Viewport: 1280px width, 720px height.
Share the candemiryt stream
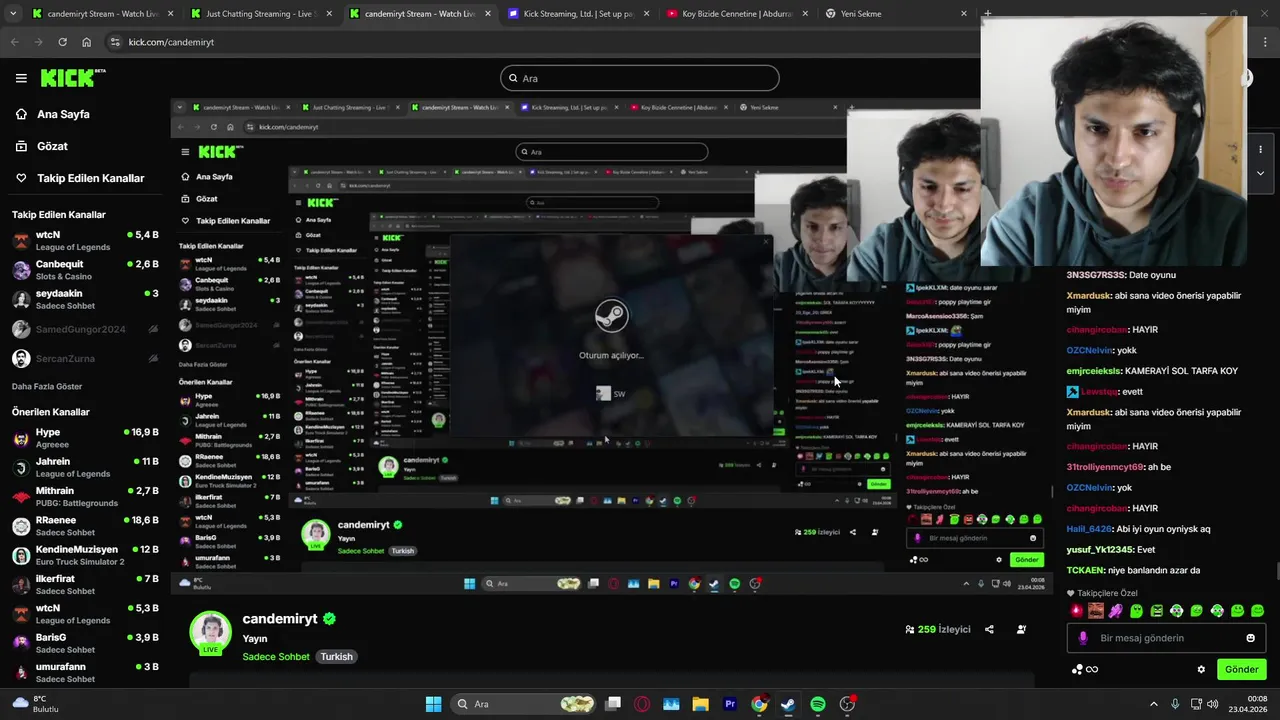[989, 630]
